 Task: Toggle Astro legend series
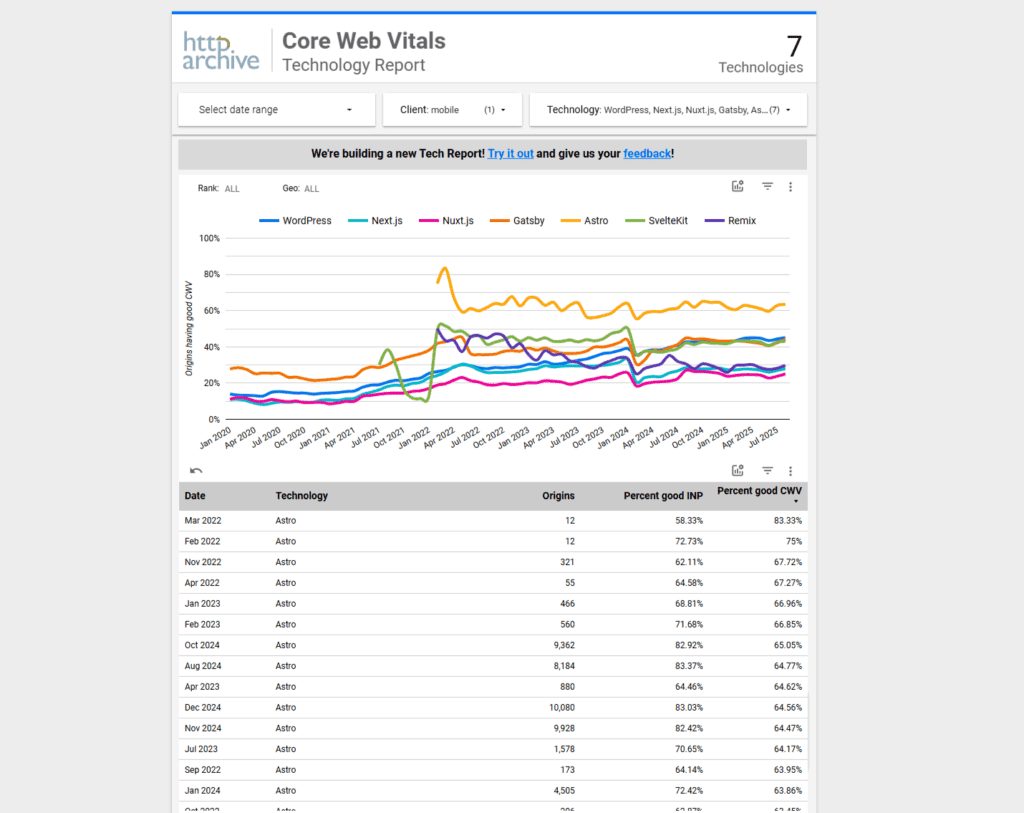[x=584, y=221]
